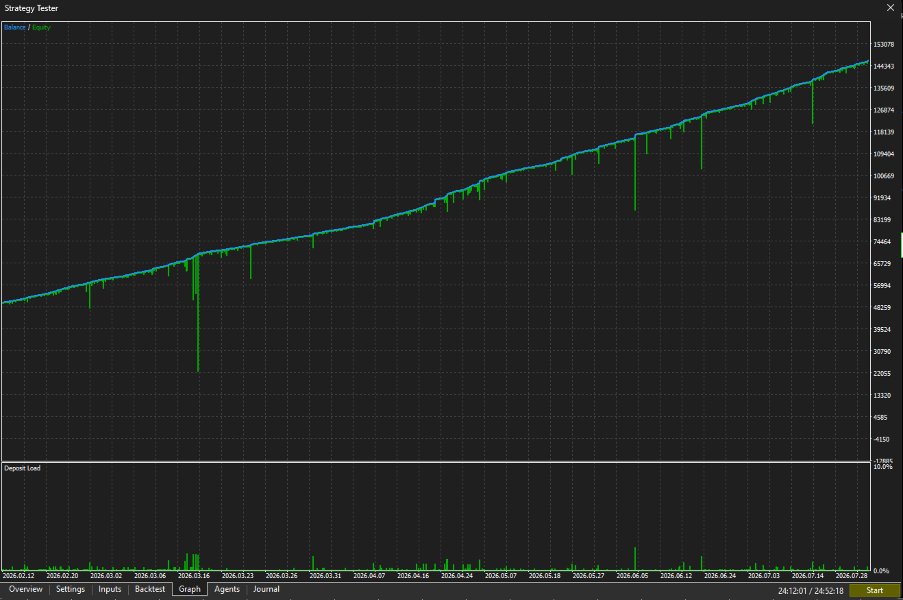Click the 2026.05.07 date label
This screenshot has height=600, width=903.
[500, 575]
